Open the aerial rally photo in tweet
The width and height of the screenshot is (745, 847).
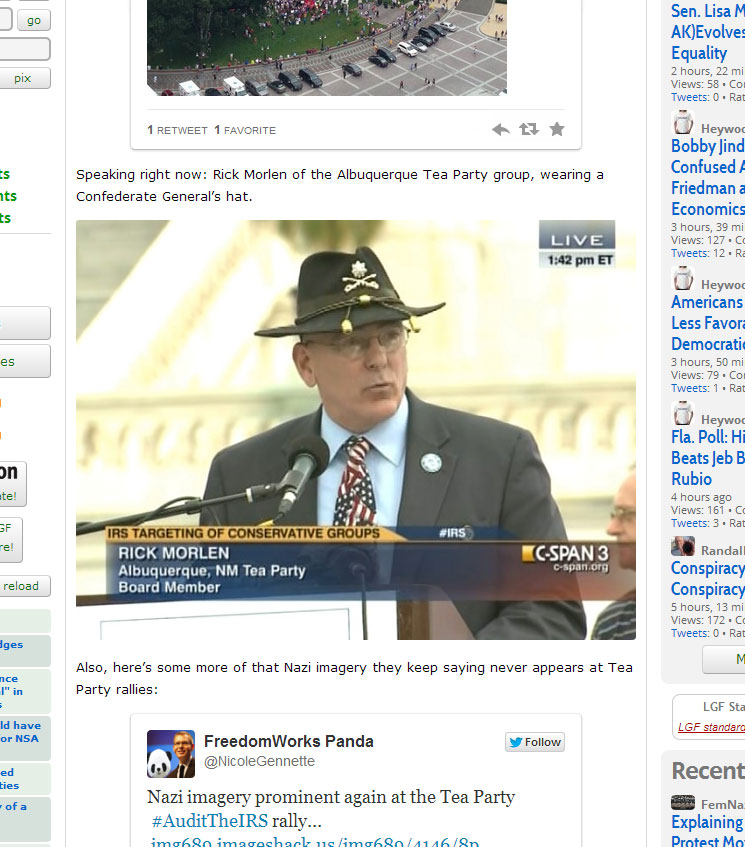pyautogui.click(x=326, y=47)
